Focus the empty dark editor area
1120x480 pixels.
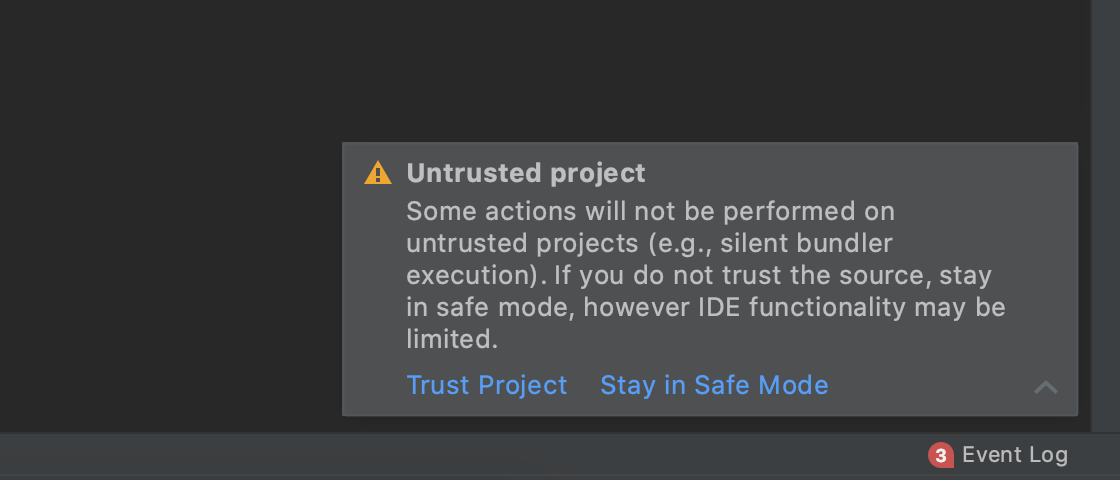coord(171,214)
